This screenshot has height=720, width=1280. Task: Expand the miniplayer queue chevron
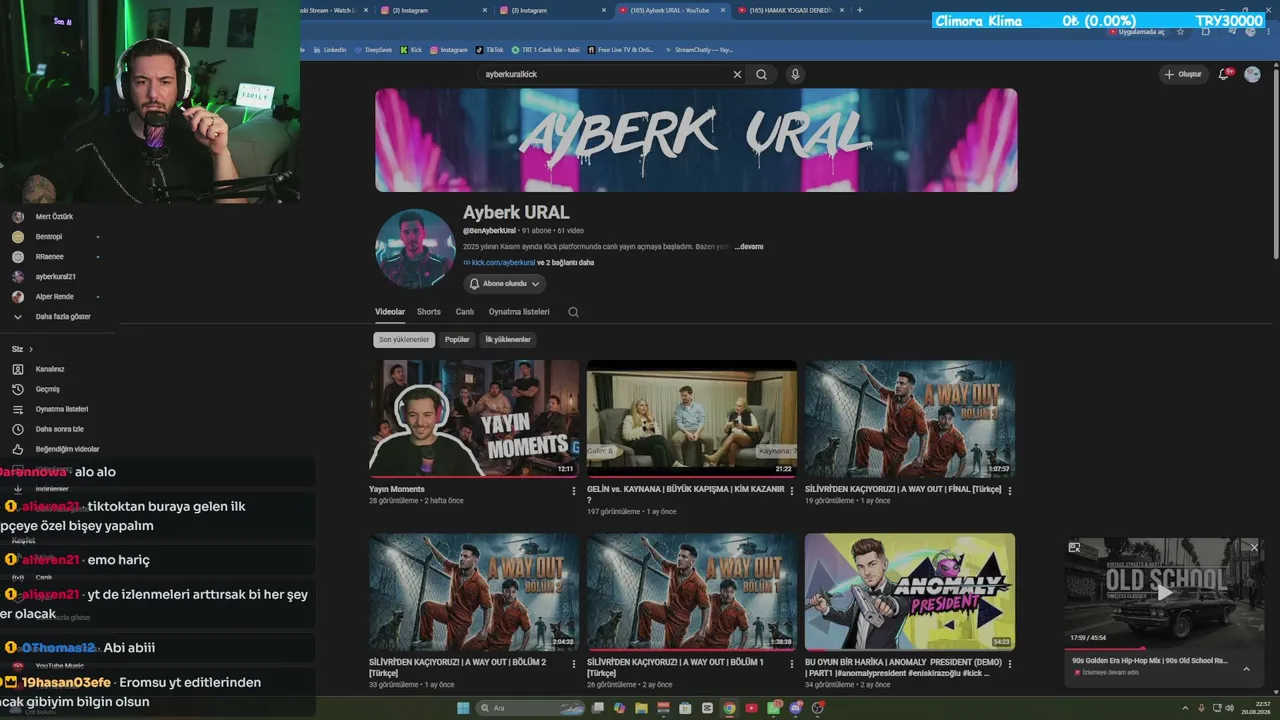(1246, 668)
